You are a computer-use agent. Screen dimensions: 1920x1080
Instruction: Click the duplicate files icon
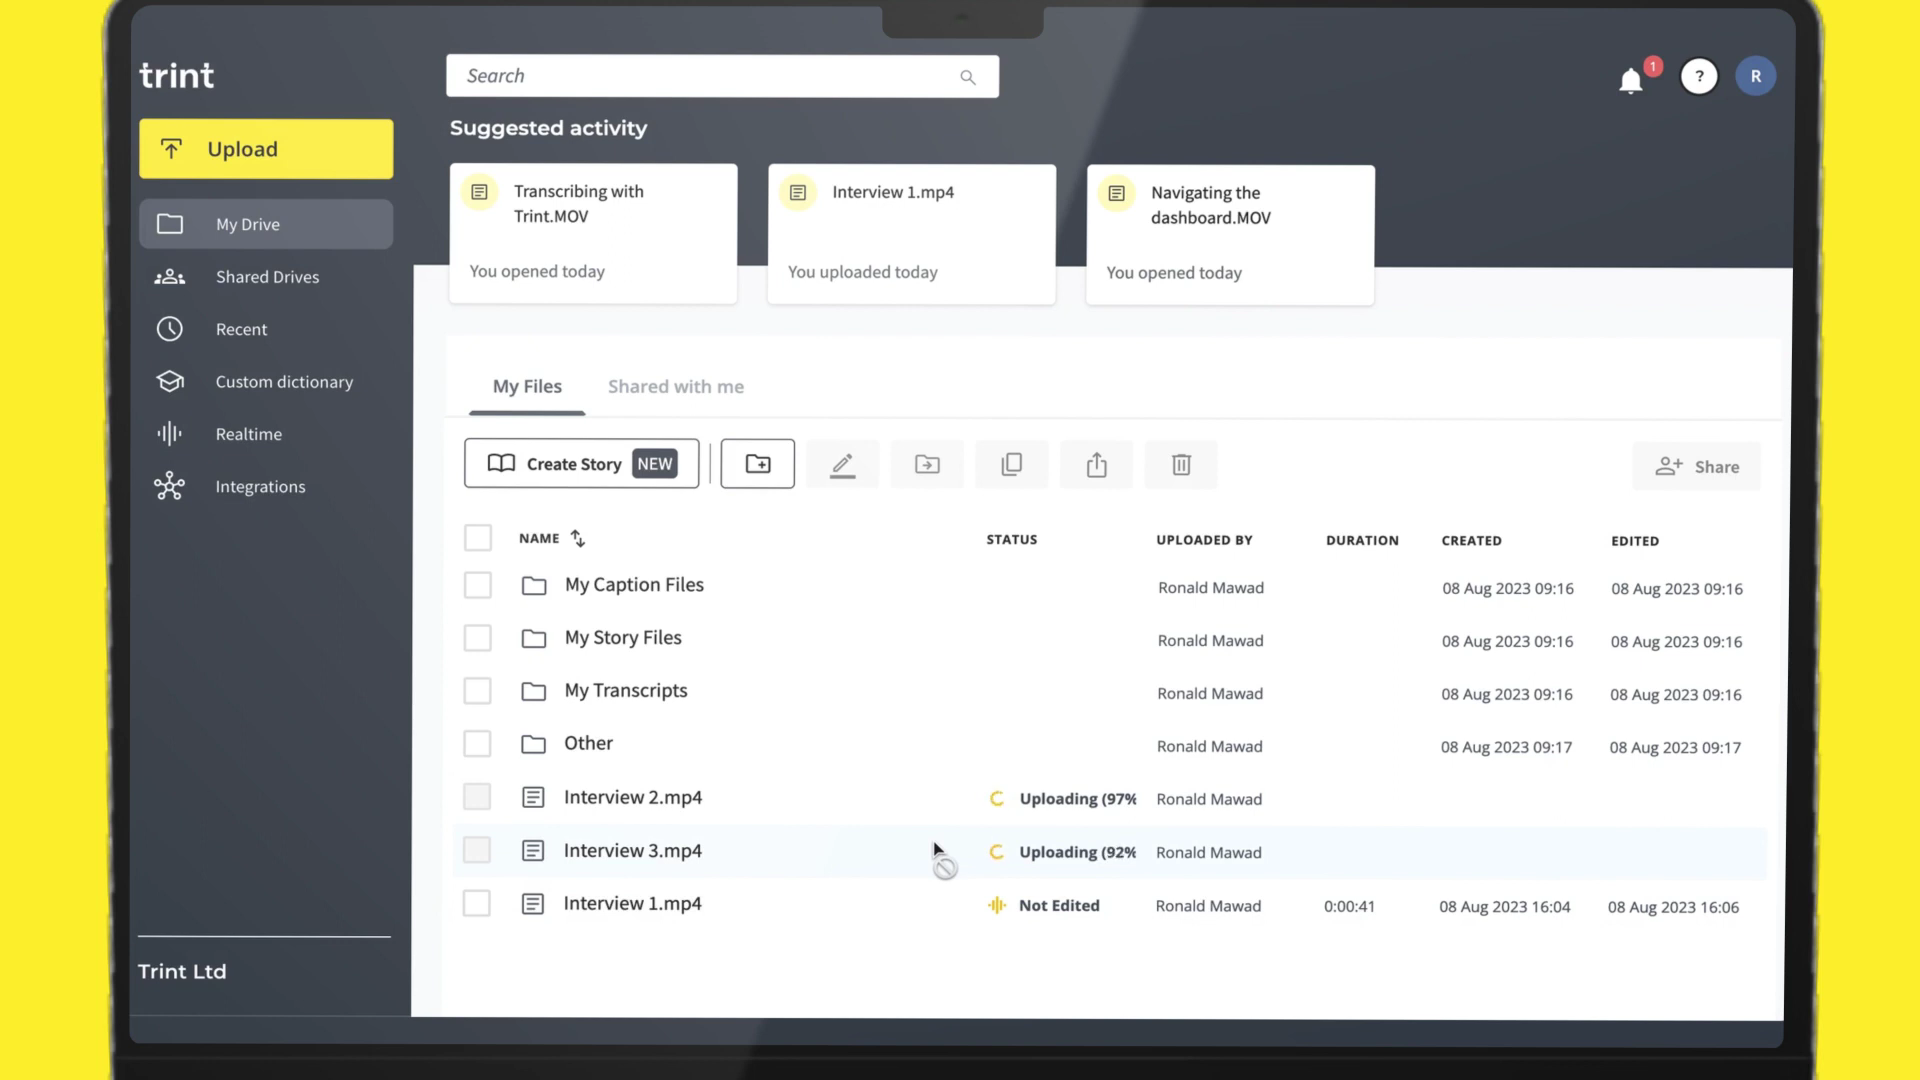[x=1011, y=464]
